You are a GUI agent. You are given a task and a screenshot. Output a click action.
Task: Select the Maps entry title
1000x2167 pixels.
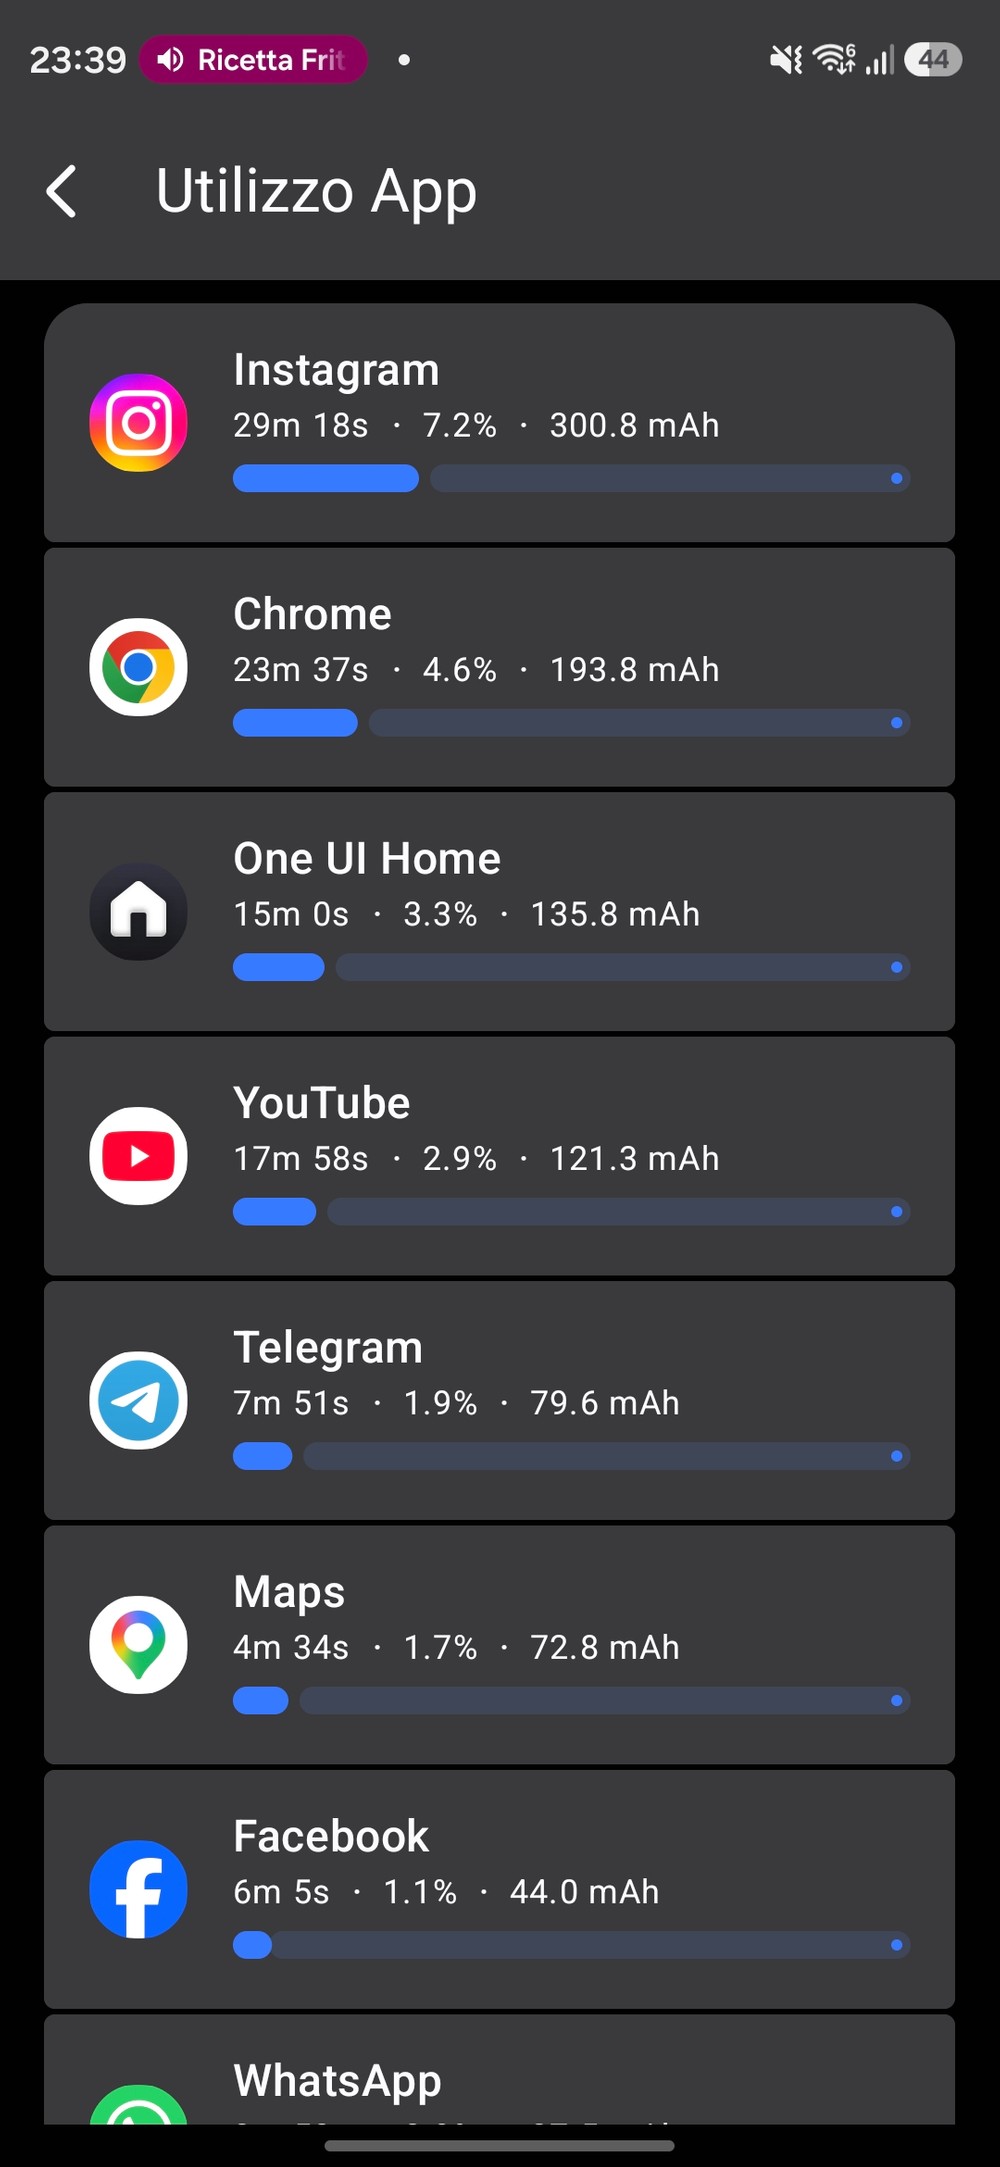[289, 1592]
